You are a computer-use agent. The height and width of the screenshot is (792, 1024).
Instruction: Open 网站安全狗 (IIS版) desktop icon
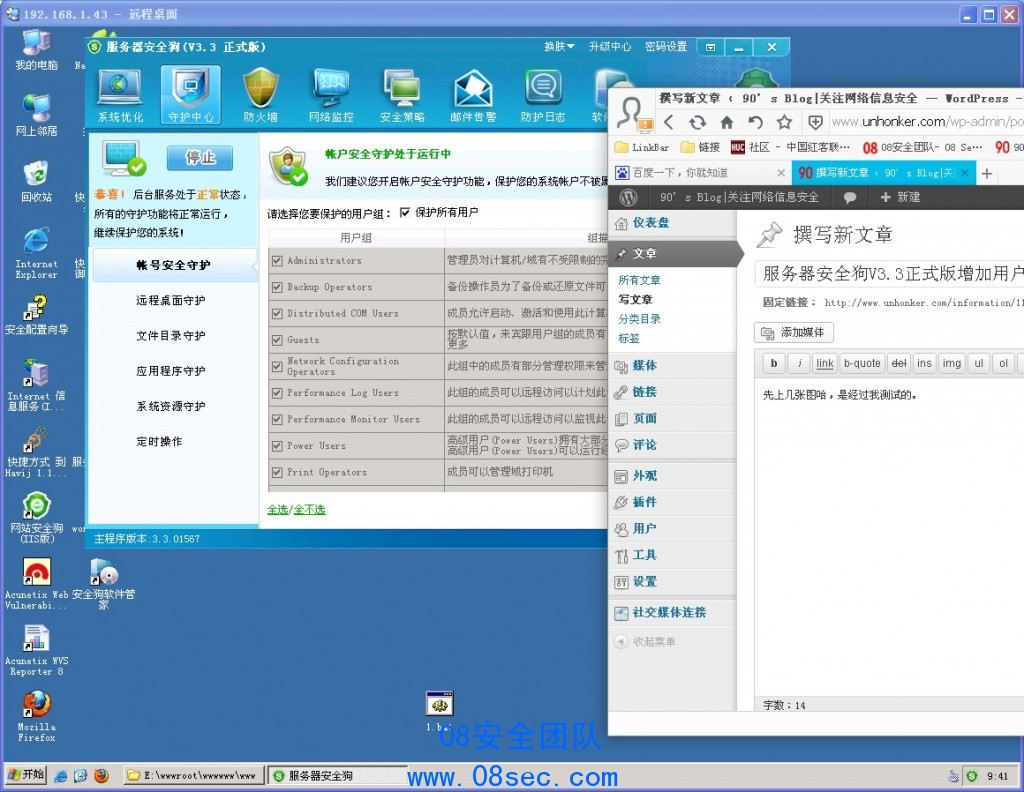(x=37, y=518)
